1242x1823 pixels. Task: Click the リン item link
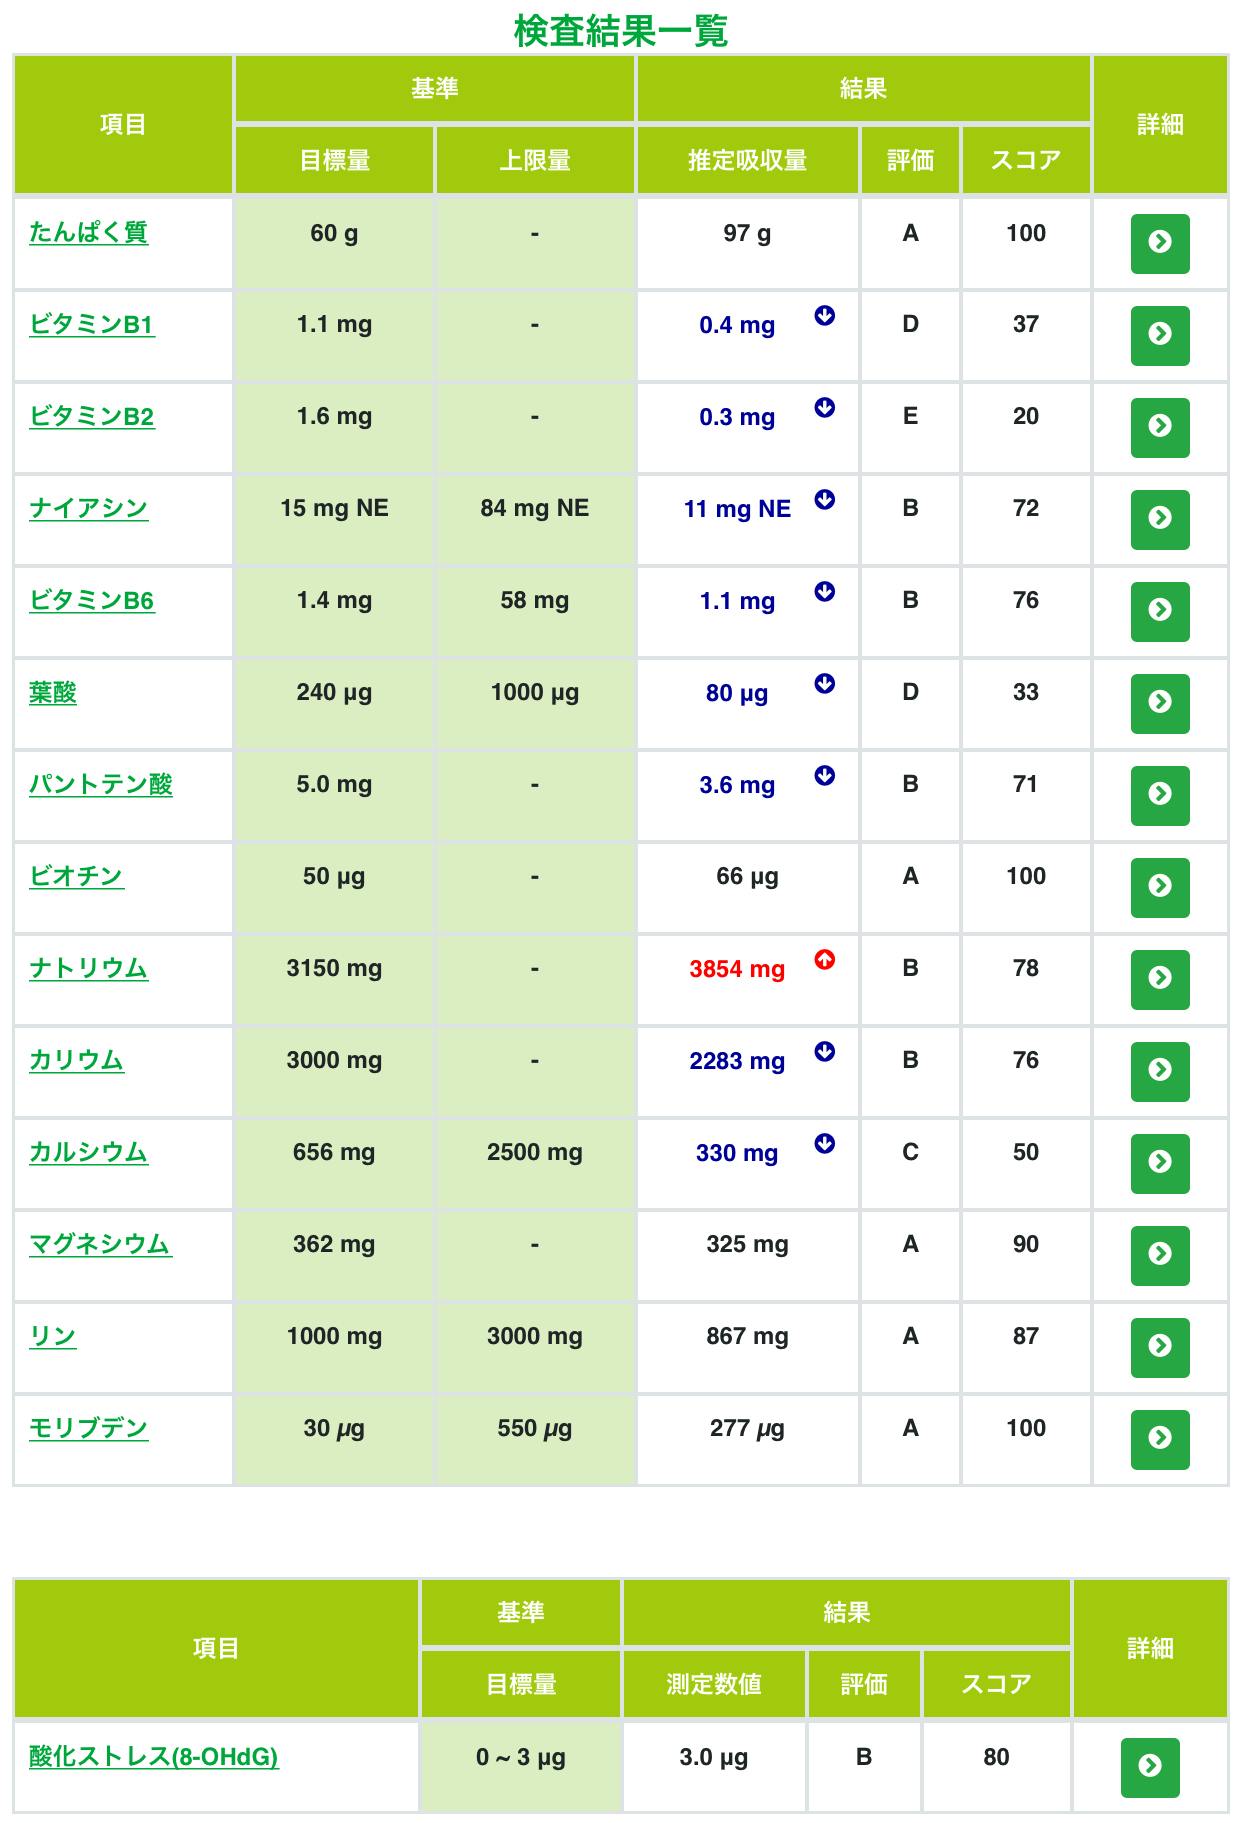(x=53, y=1337)
